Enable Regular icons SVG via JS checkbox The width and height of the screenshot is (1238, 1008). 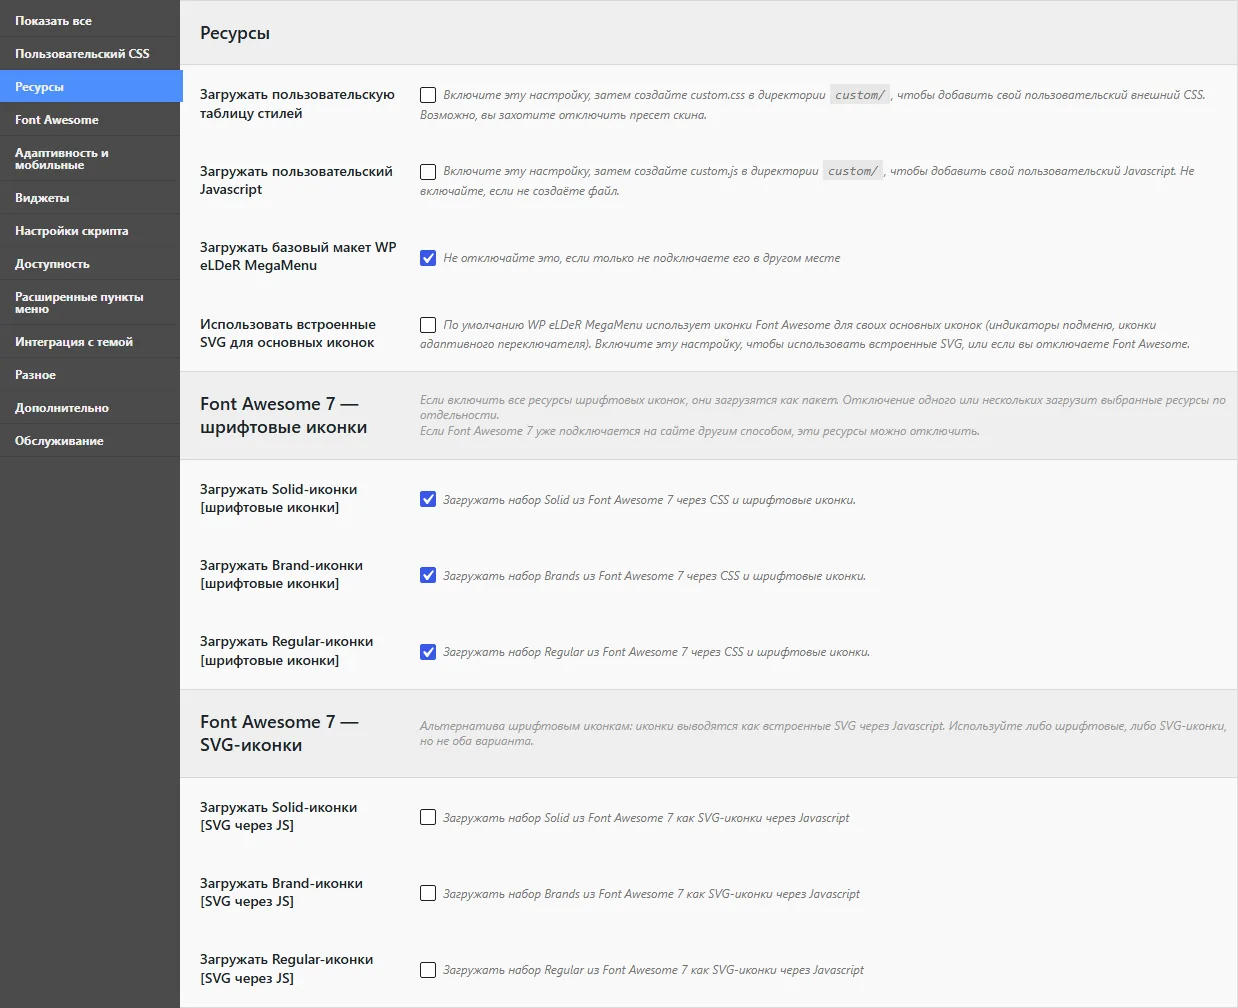pyautogui.click(x=428, y=970)
